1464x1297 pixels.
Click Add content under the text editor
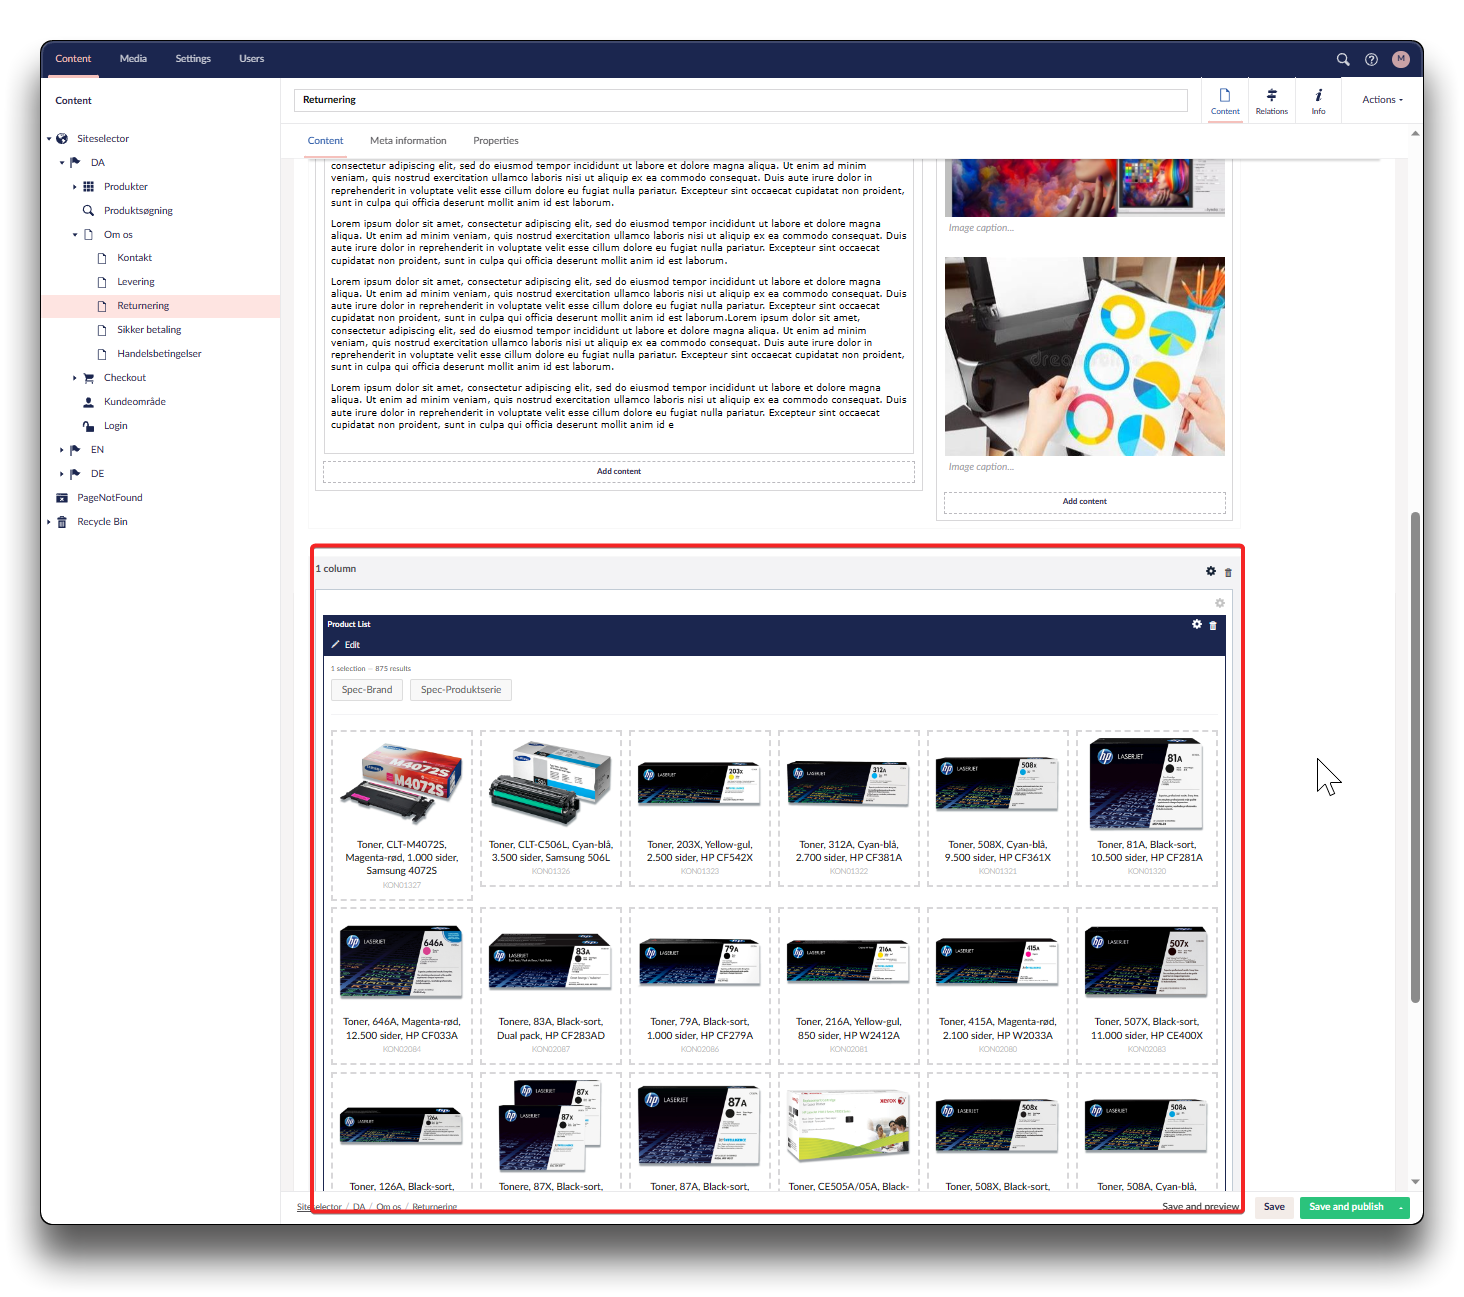[x=619, y=472]
